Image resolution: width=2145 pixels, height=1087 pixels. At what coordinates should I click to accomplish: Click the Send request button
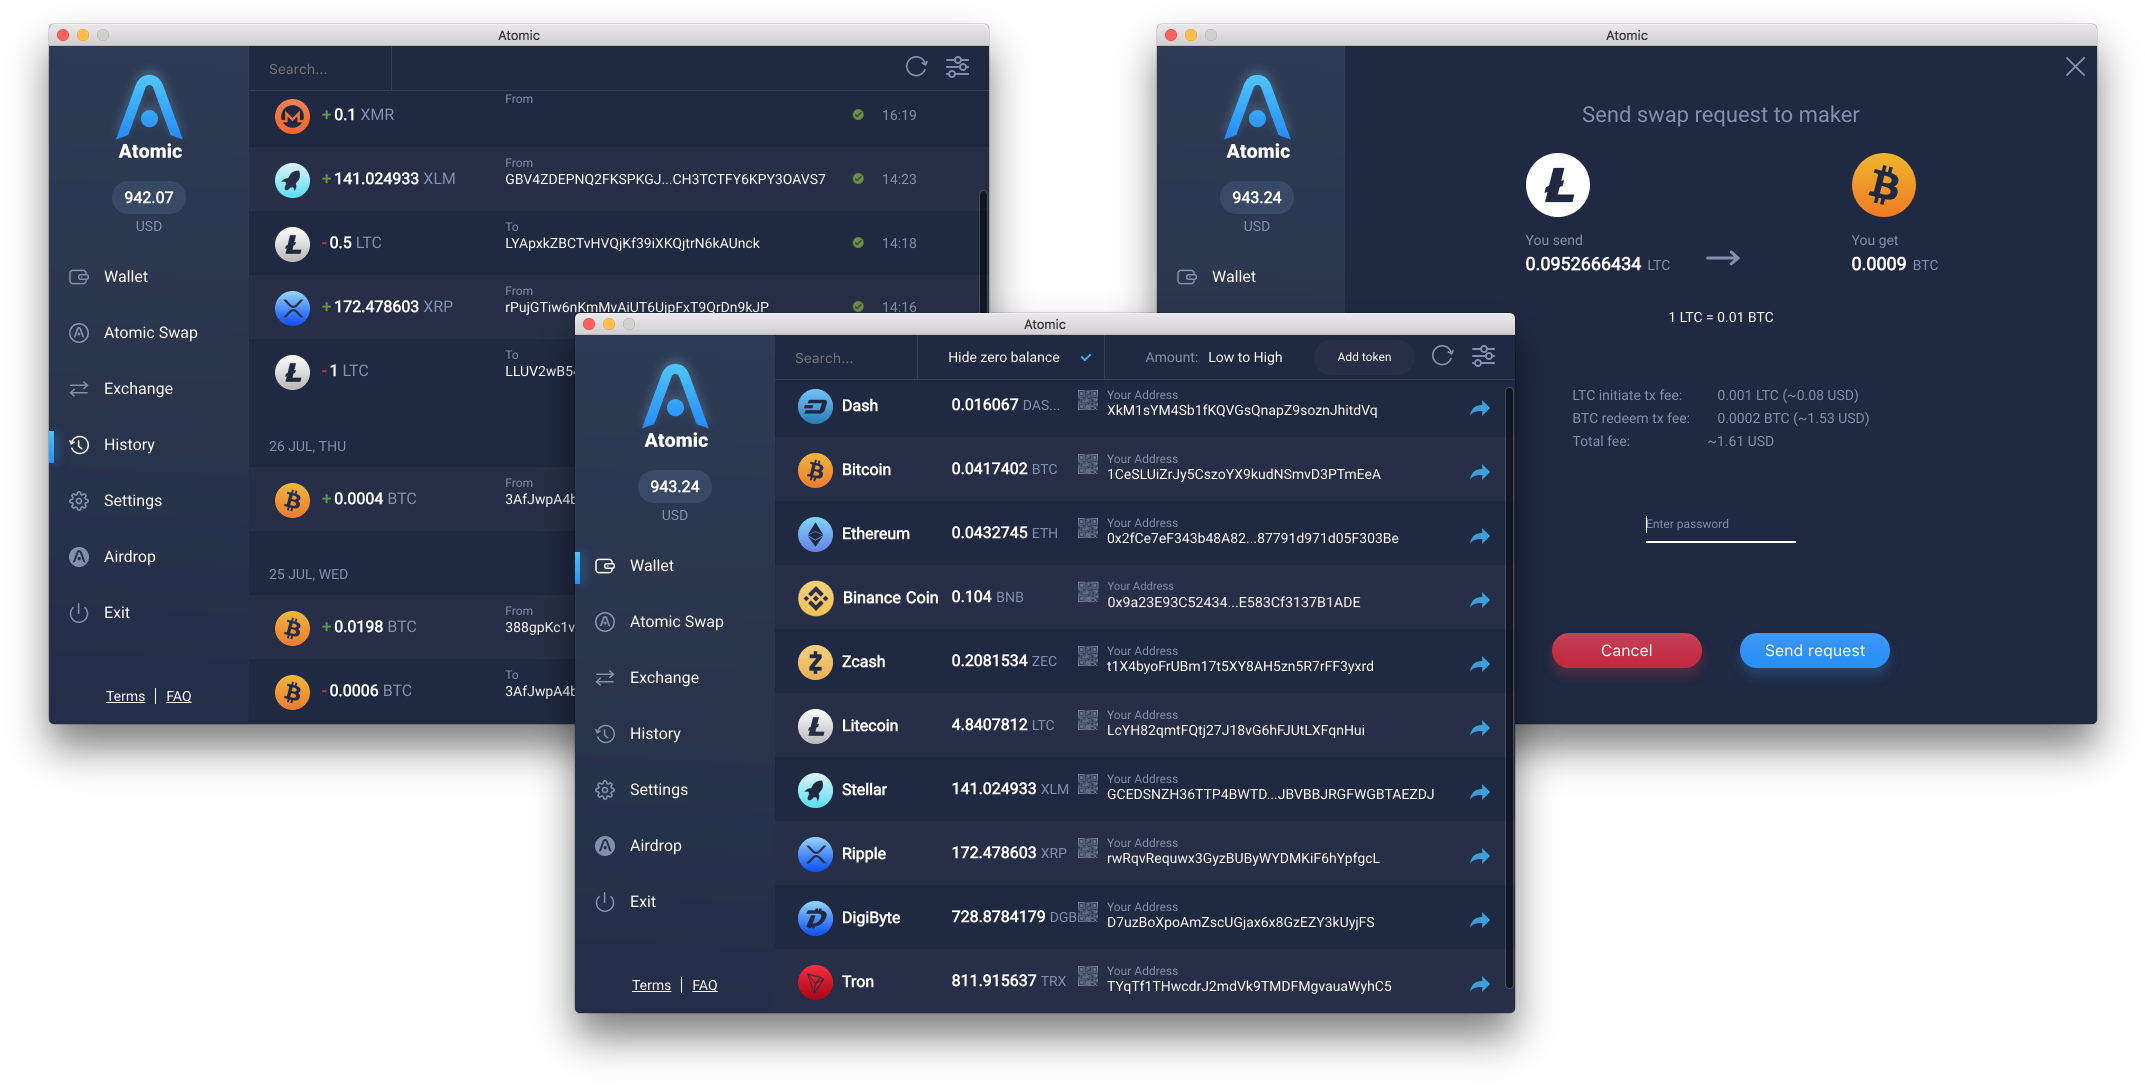pyautogui.click(x=1815, y=649)
